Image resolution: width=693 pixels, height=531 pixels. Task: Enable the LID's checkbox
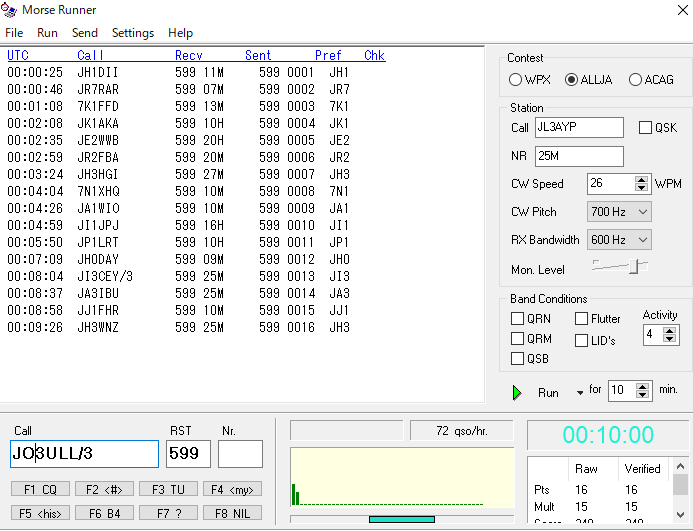581,340
